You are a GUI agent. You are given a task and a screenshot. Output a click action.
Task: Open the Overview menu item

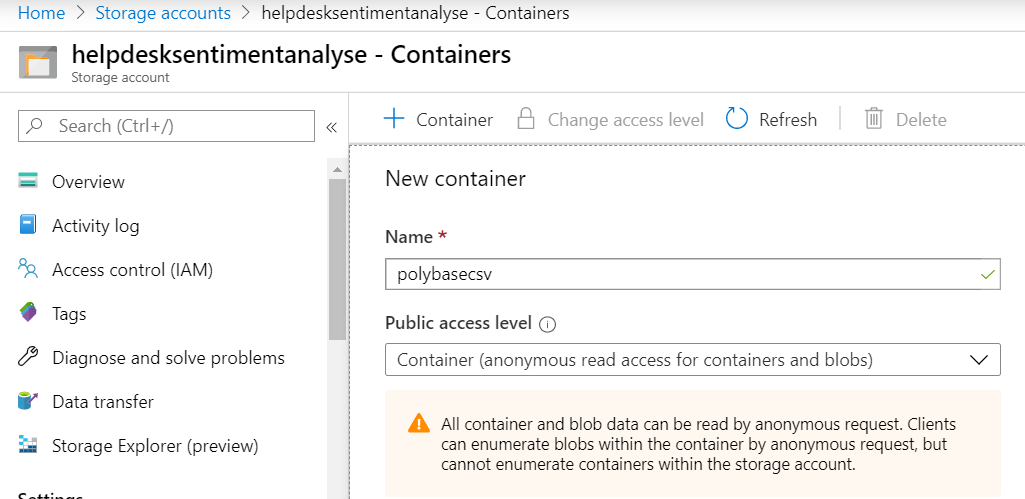pyautogui.click(x=88, y=182)
